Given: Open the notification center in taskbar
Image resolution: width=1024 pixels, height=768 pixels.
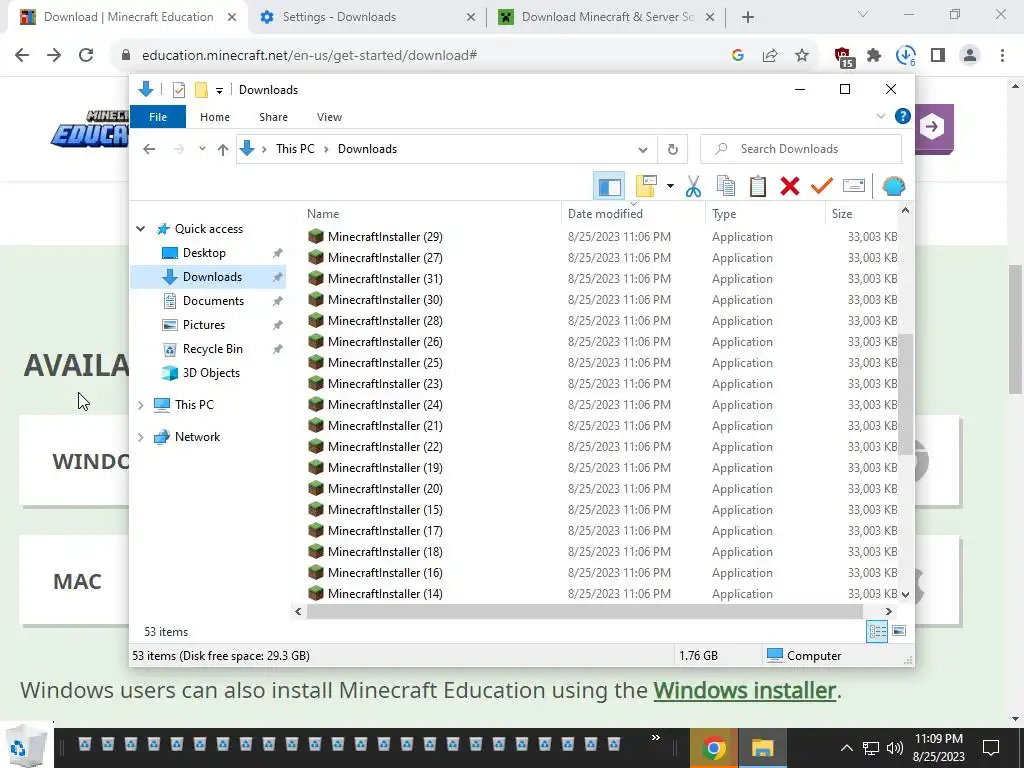Looking at the screenshot, I should (991, 748).
